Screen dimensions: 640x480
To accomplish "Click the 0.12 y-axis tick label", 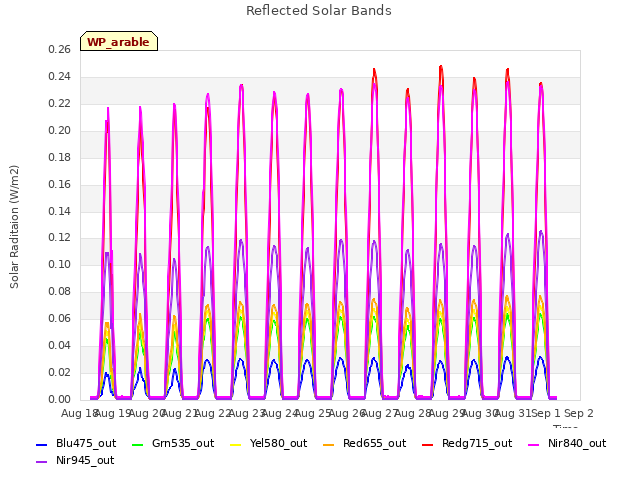I will (59, 238).
